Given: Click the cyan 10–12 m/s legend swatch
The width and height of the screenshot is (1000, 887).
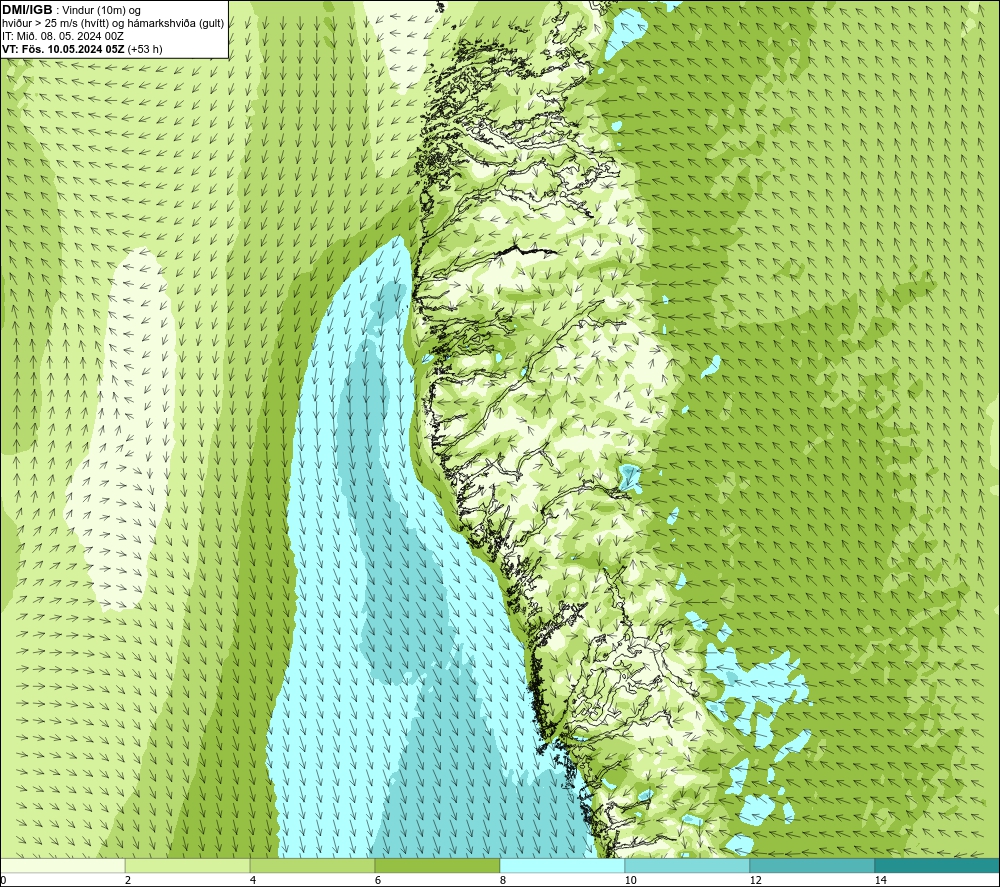Looking at the screenshot, I should (688, 865).
